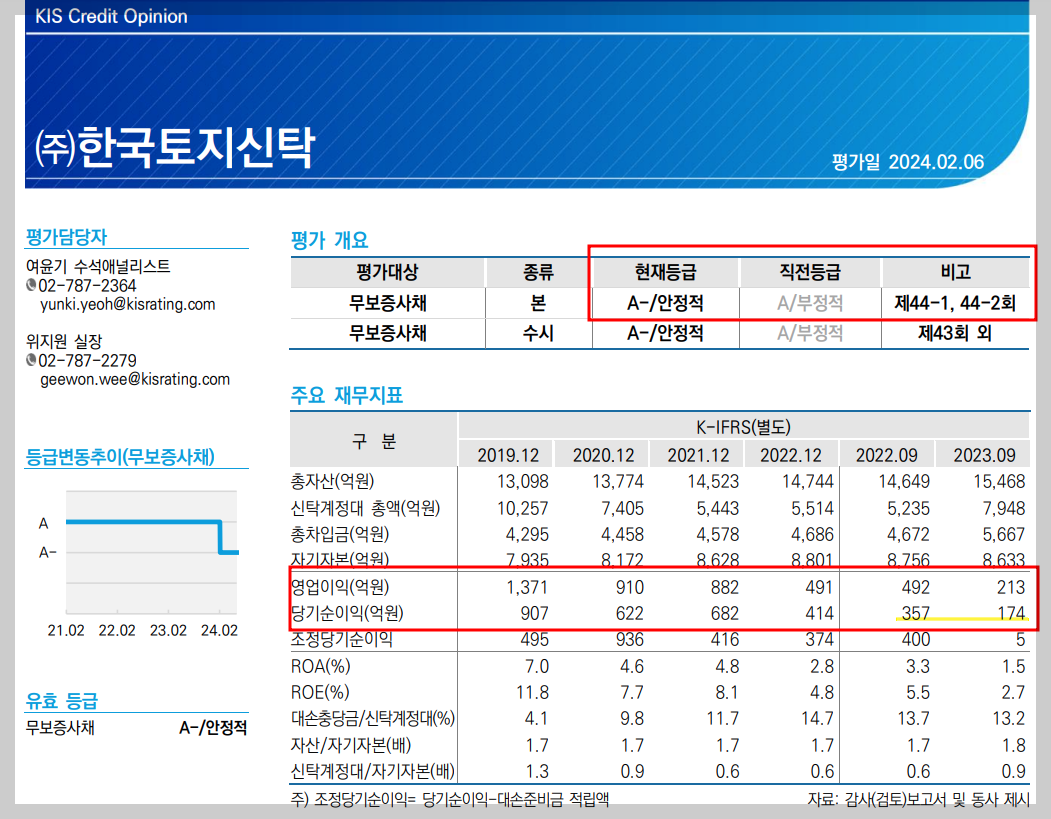This screenshot has width=1051, height=819.
Task: Click the 등급변동추이(무보증사채) heading
Action: coord(120,456)
